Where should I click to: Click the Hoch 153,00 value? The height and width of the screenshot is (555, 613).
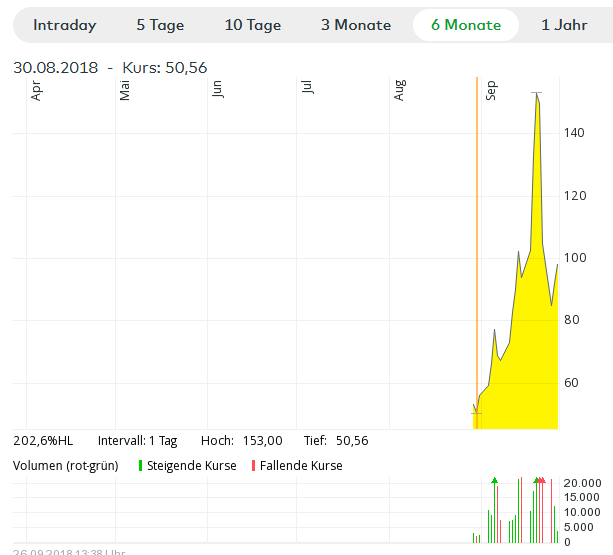262,441
